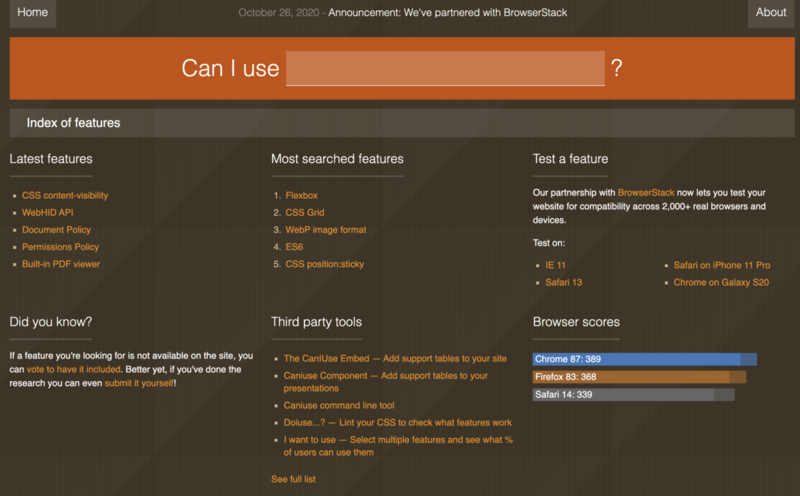
Task: Select the Chrome 87 score bar
Action: click(645, 359)
